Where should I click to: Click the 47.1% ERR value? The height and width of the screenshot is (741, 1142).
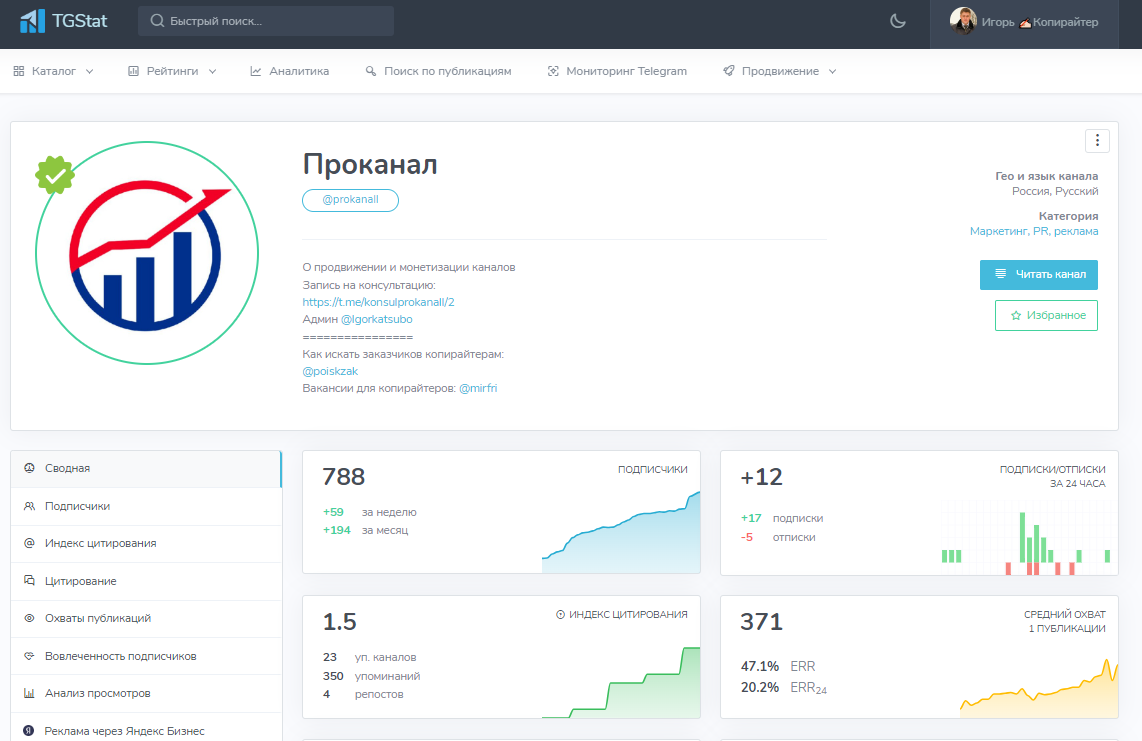coord(760,667)
